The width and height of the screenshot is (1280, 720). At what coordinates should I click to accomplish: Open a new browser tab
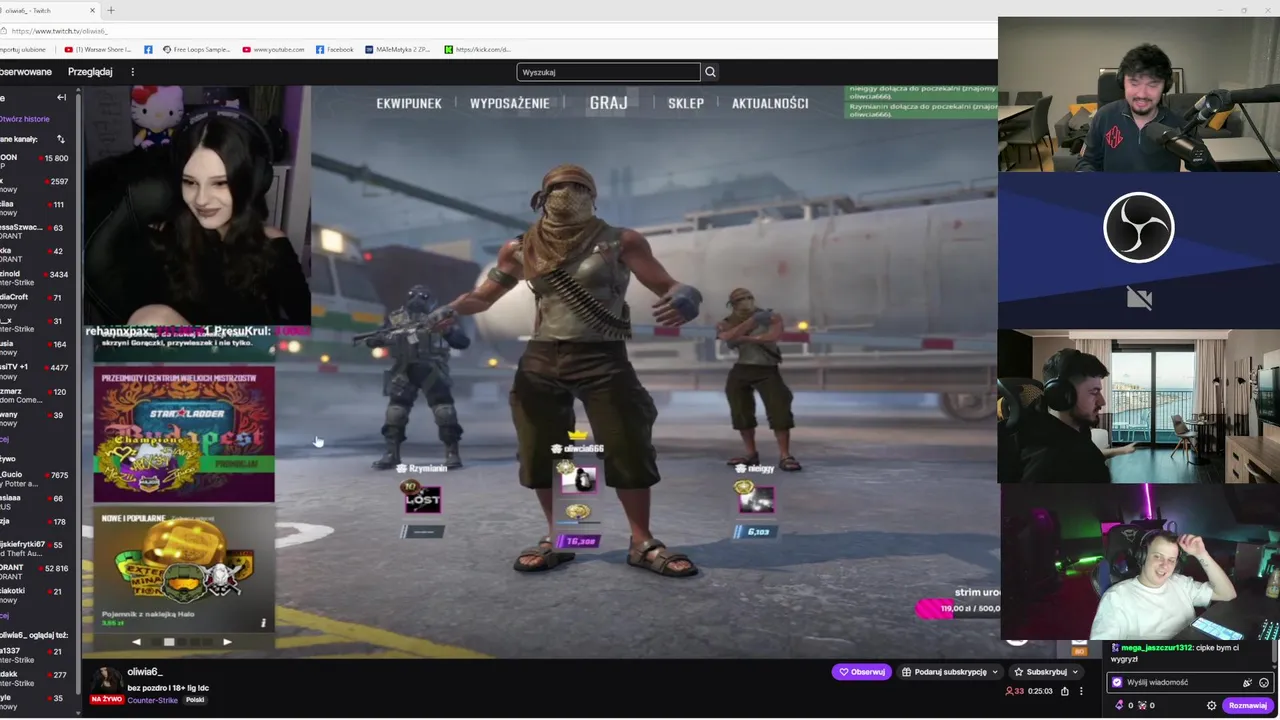pos(111,10)
